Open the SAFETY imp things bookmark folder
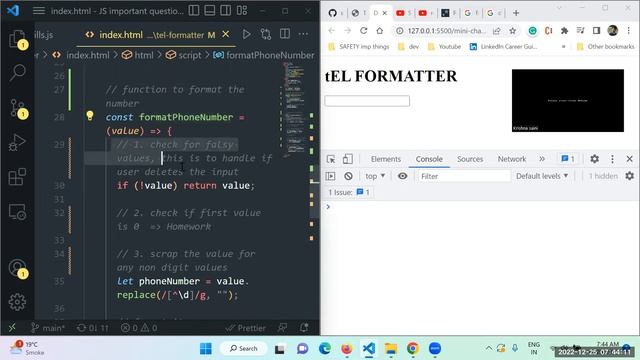The height and width of the screenshot is (360, 640). [x=358, y=47]
